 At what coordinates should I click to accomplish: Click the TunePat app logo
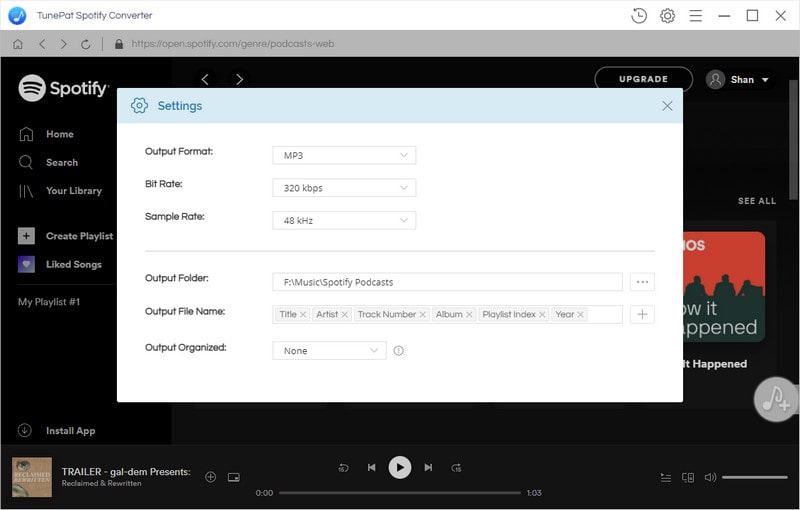click(17, 15)
